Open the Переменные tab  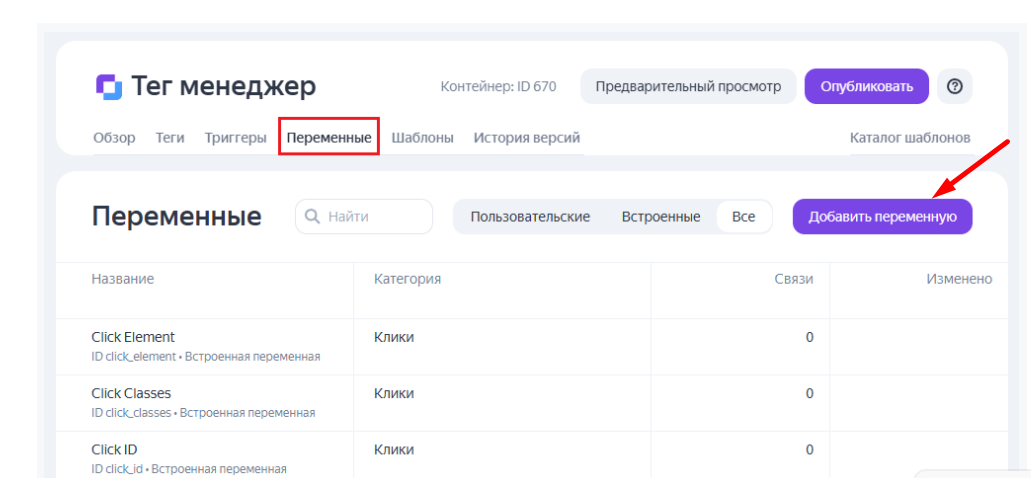329,138
